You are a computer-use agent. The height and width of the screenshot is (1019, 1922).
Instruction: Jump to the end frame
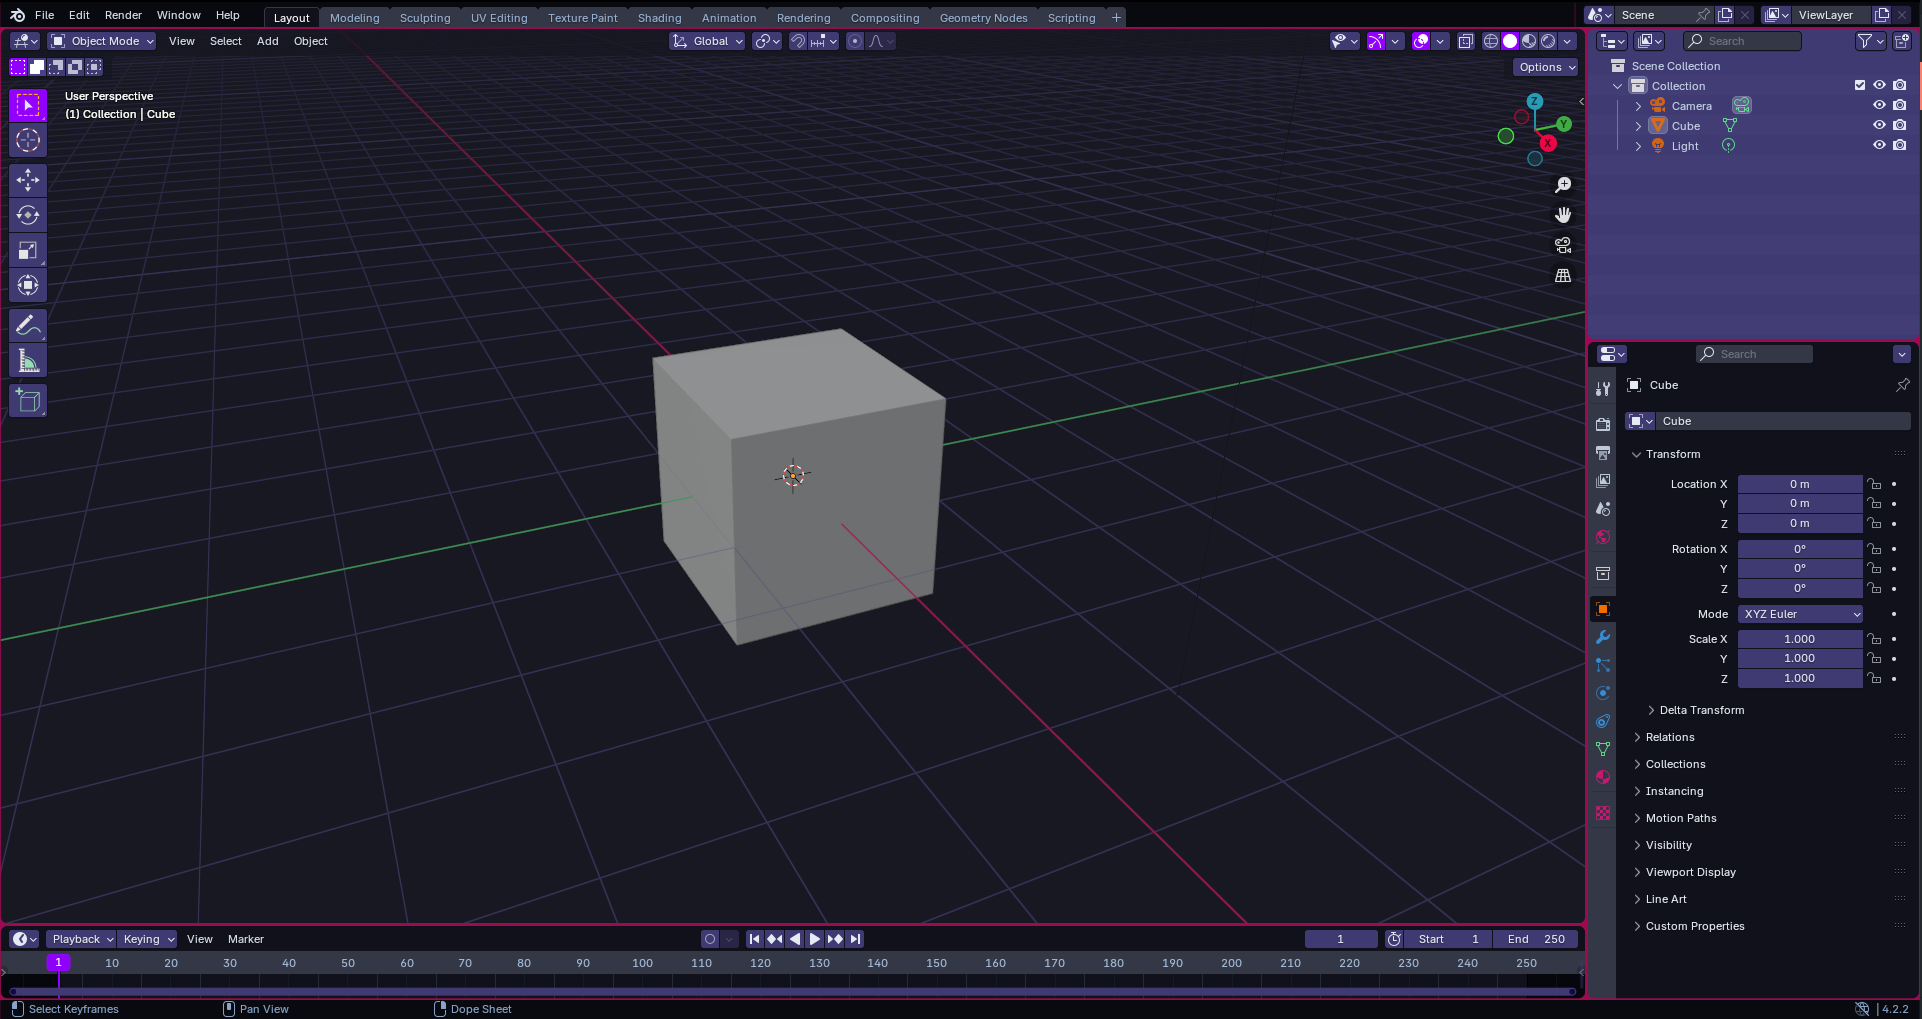(855, 939)
